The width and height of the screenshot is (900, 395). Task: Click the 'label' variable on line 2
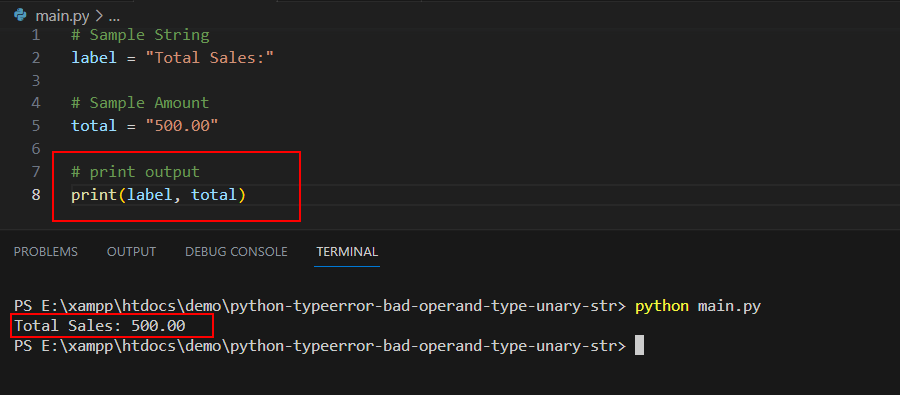point(94,57)
